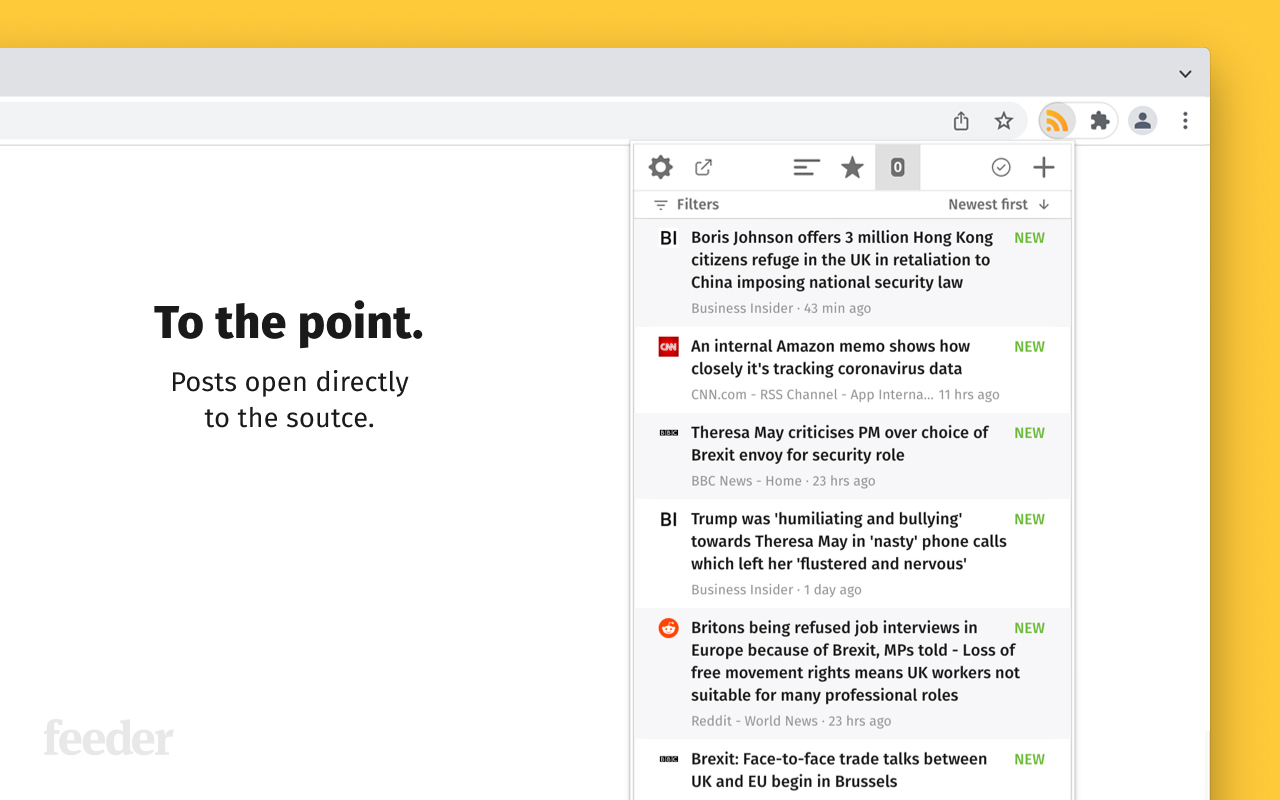Open Chrome's three-dot menu
Screen dimensions: 1280x800
[1185, 120]
